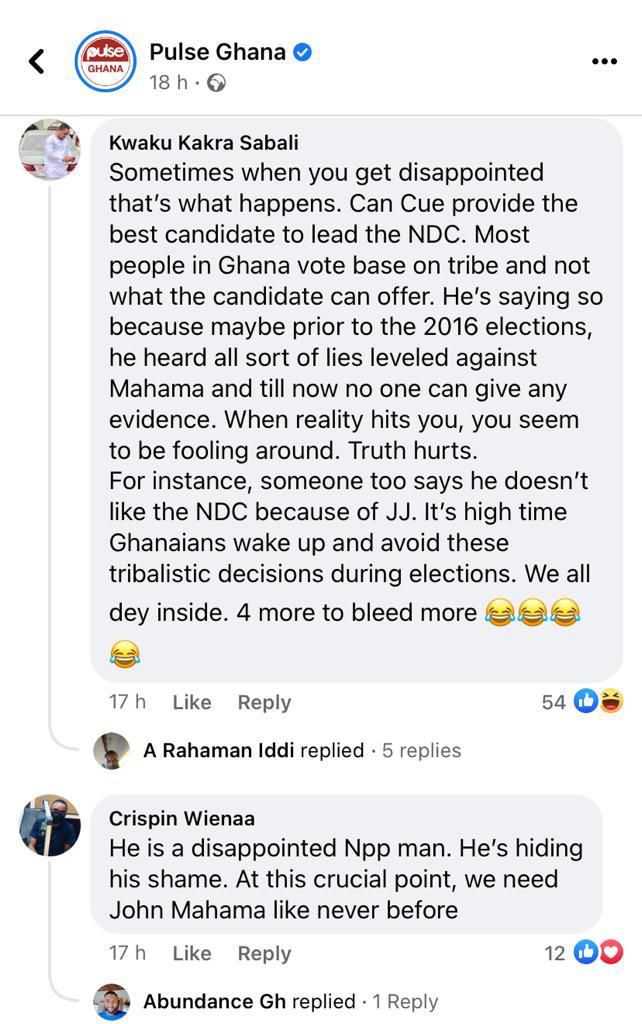Like Kwaku Kakra Sabali's comment

point(191,702)
